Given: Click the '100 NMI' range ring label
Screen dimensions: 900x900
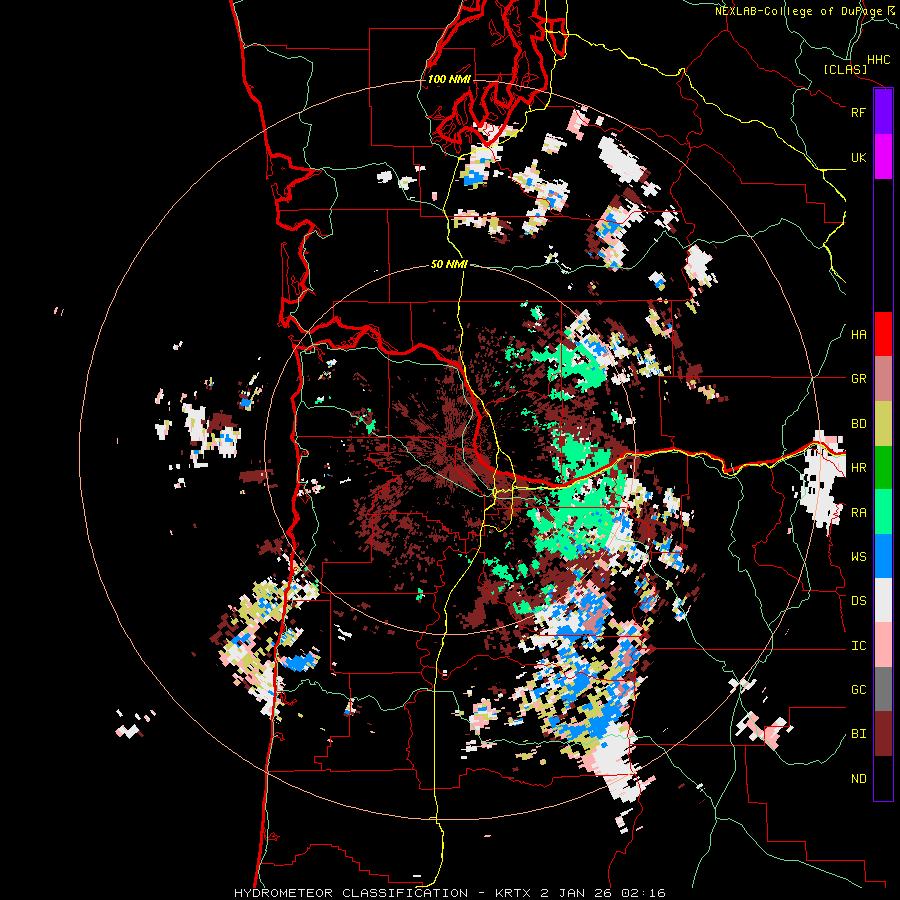Looking at the screenshot, I should [449, 79].
